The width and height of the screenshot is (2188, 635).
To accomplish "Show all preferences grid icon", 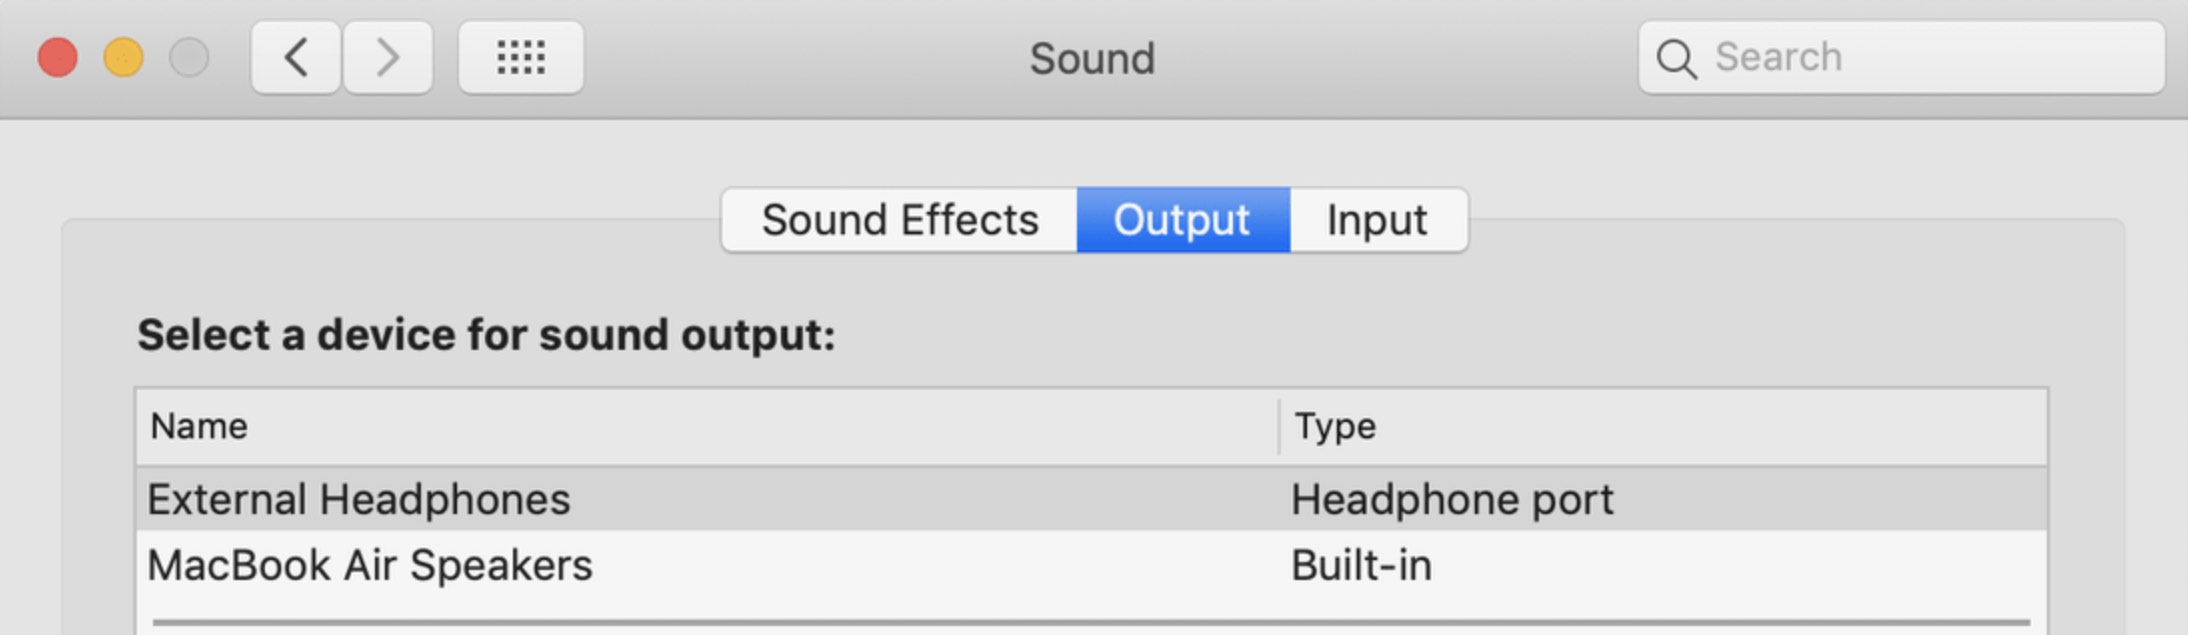I will (x=521, y=58).
